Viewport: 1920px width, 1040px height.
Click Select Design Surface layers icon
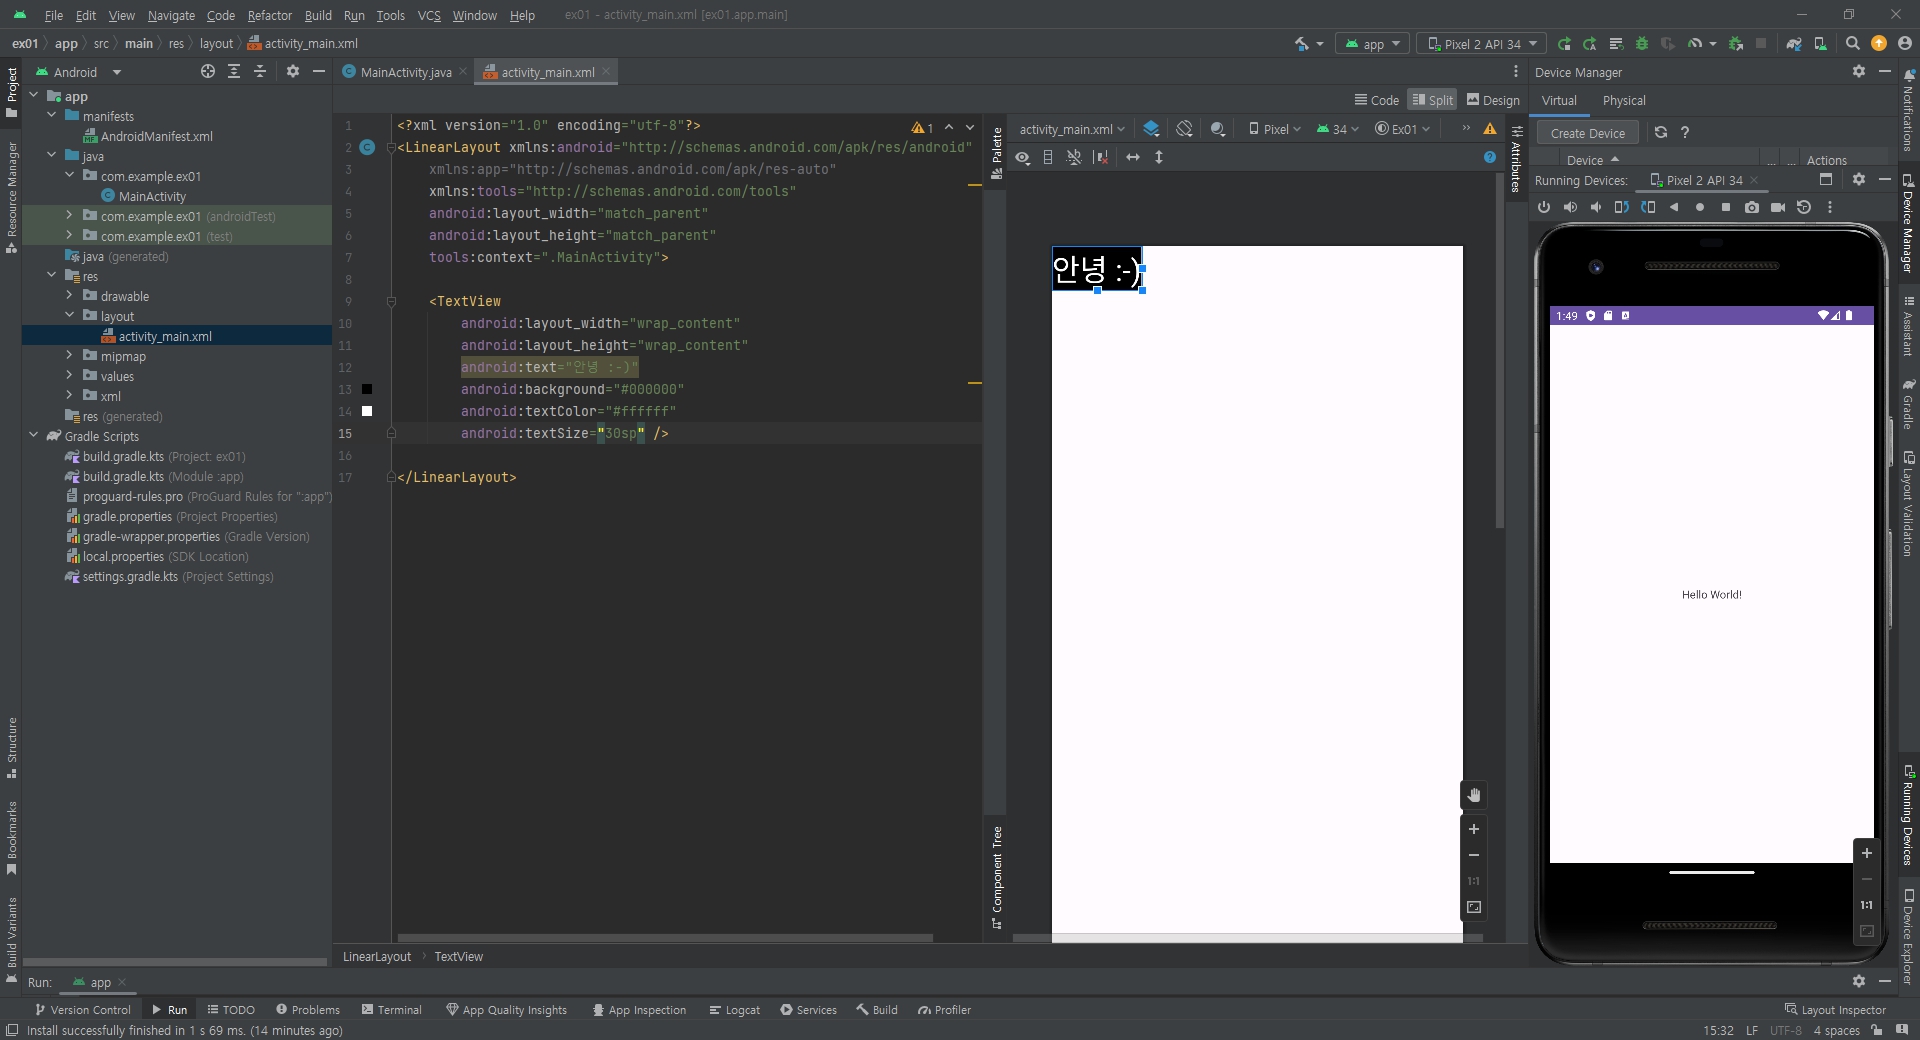[x=1151, y=129]
